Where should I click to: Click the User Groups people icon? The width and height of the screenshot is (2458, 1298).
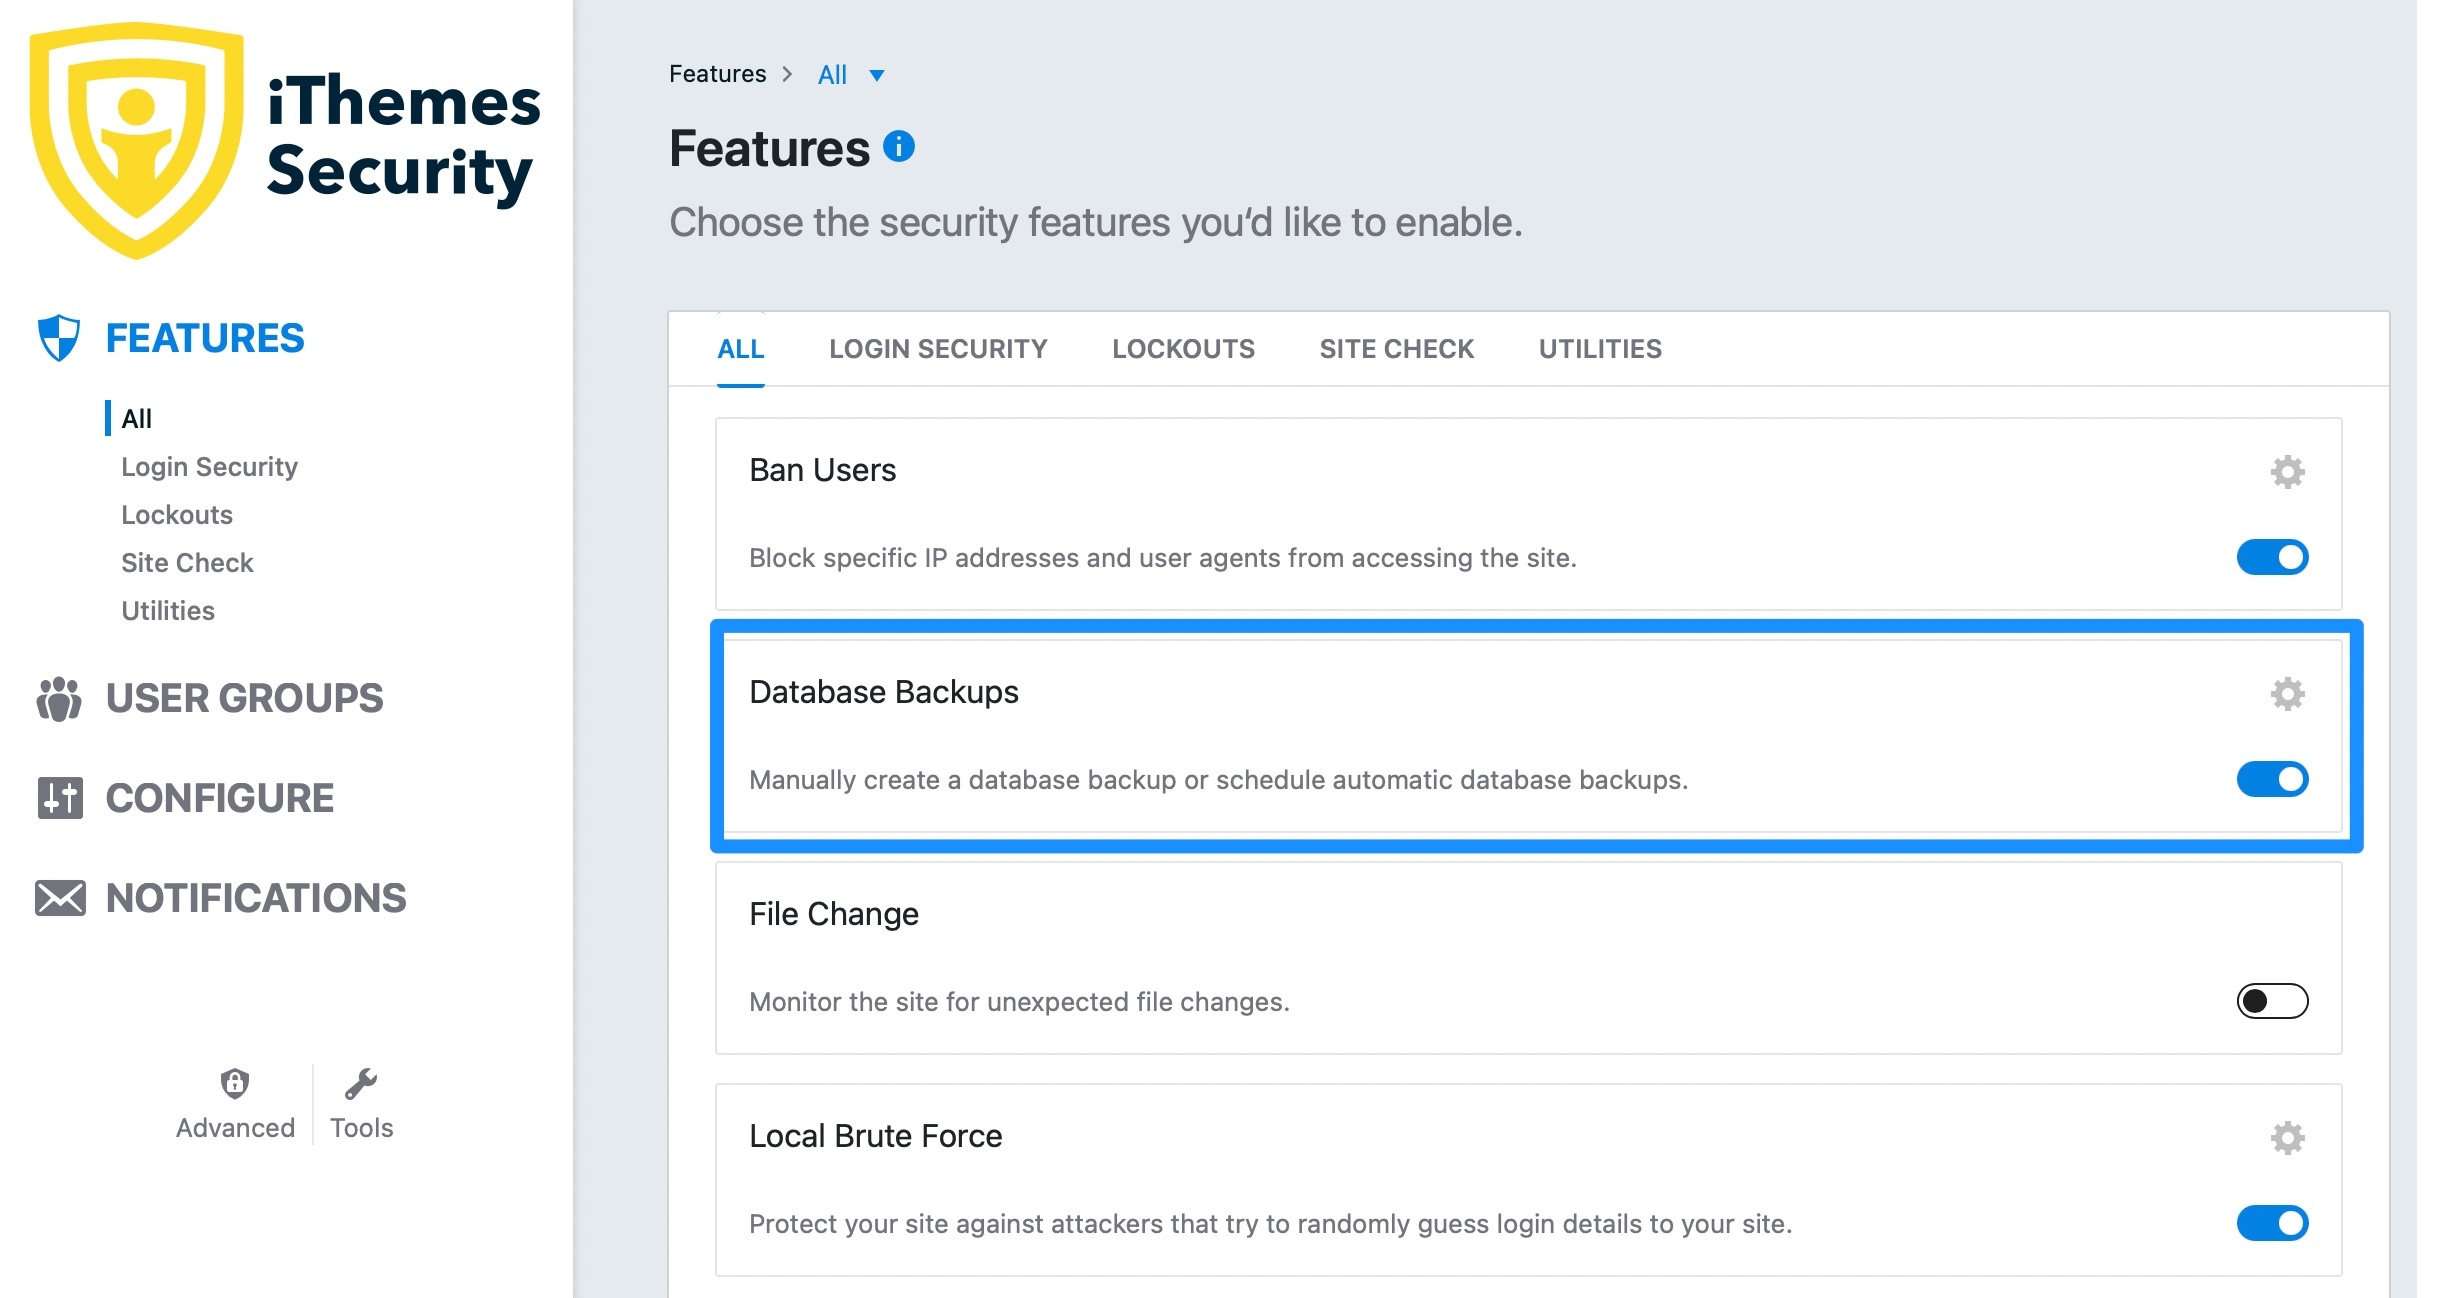click(58, 699)
